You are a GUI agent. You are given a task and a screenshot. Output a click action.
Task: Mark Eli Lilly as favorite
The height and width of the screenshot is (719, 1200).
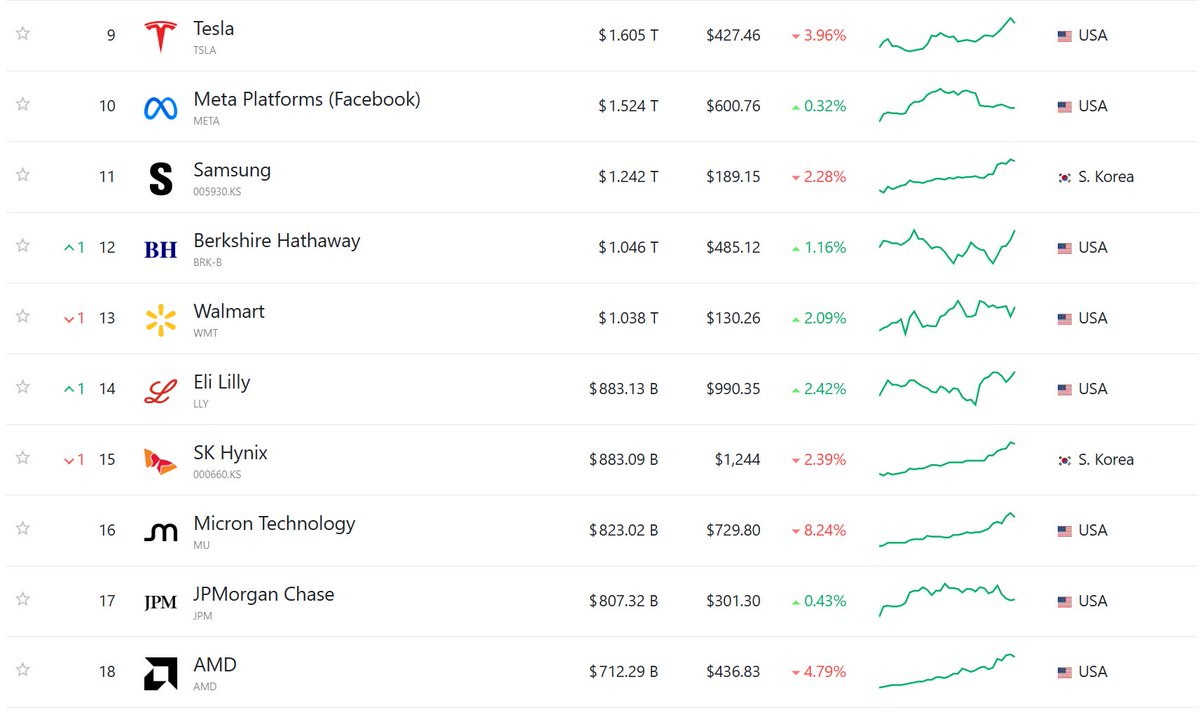pos(23,387)
